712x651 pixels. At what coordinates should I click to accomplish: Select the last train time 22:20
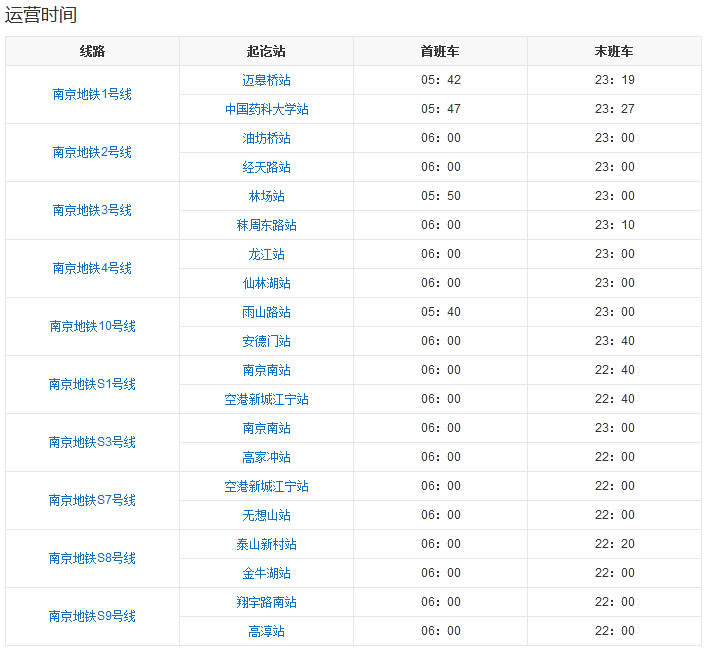click(x=615, y=544)
